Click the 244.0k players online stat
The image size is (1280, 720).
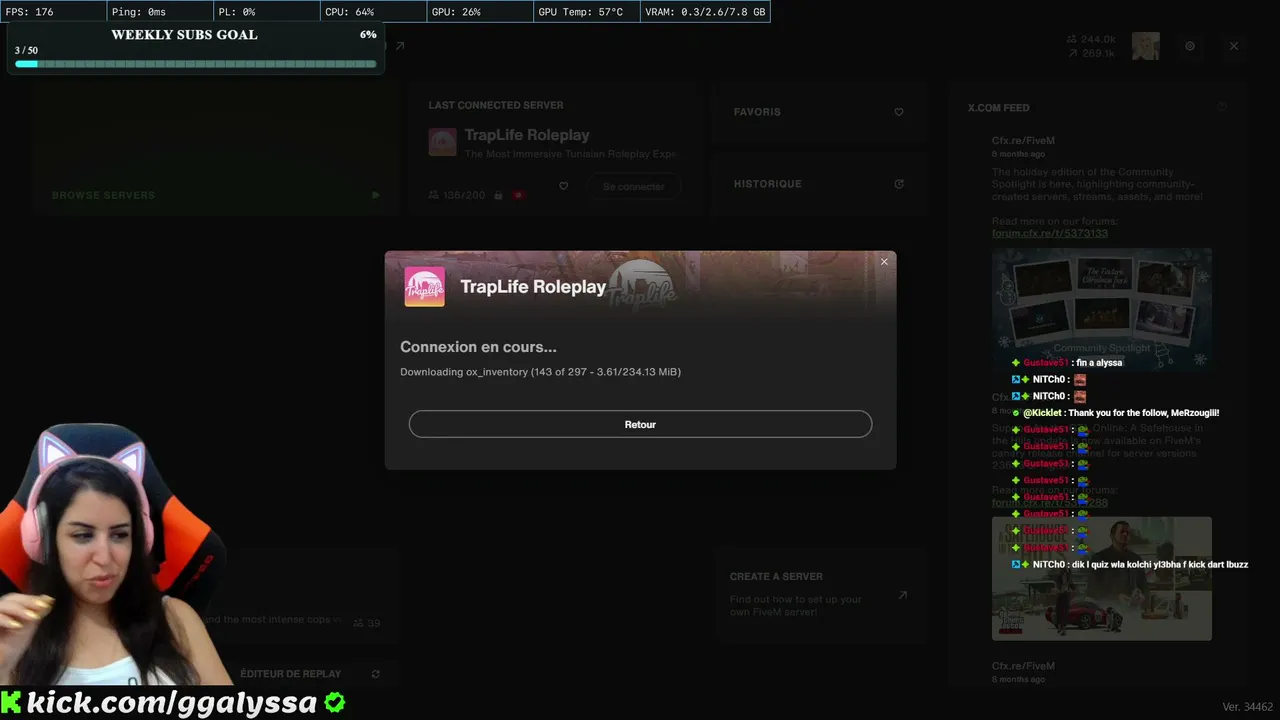[x=1091, y=40]
